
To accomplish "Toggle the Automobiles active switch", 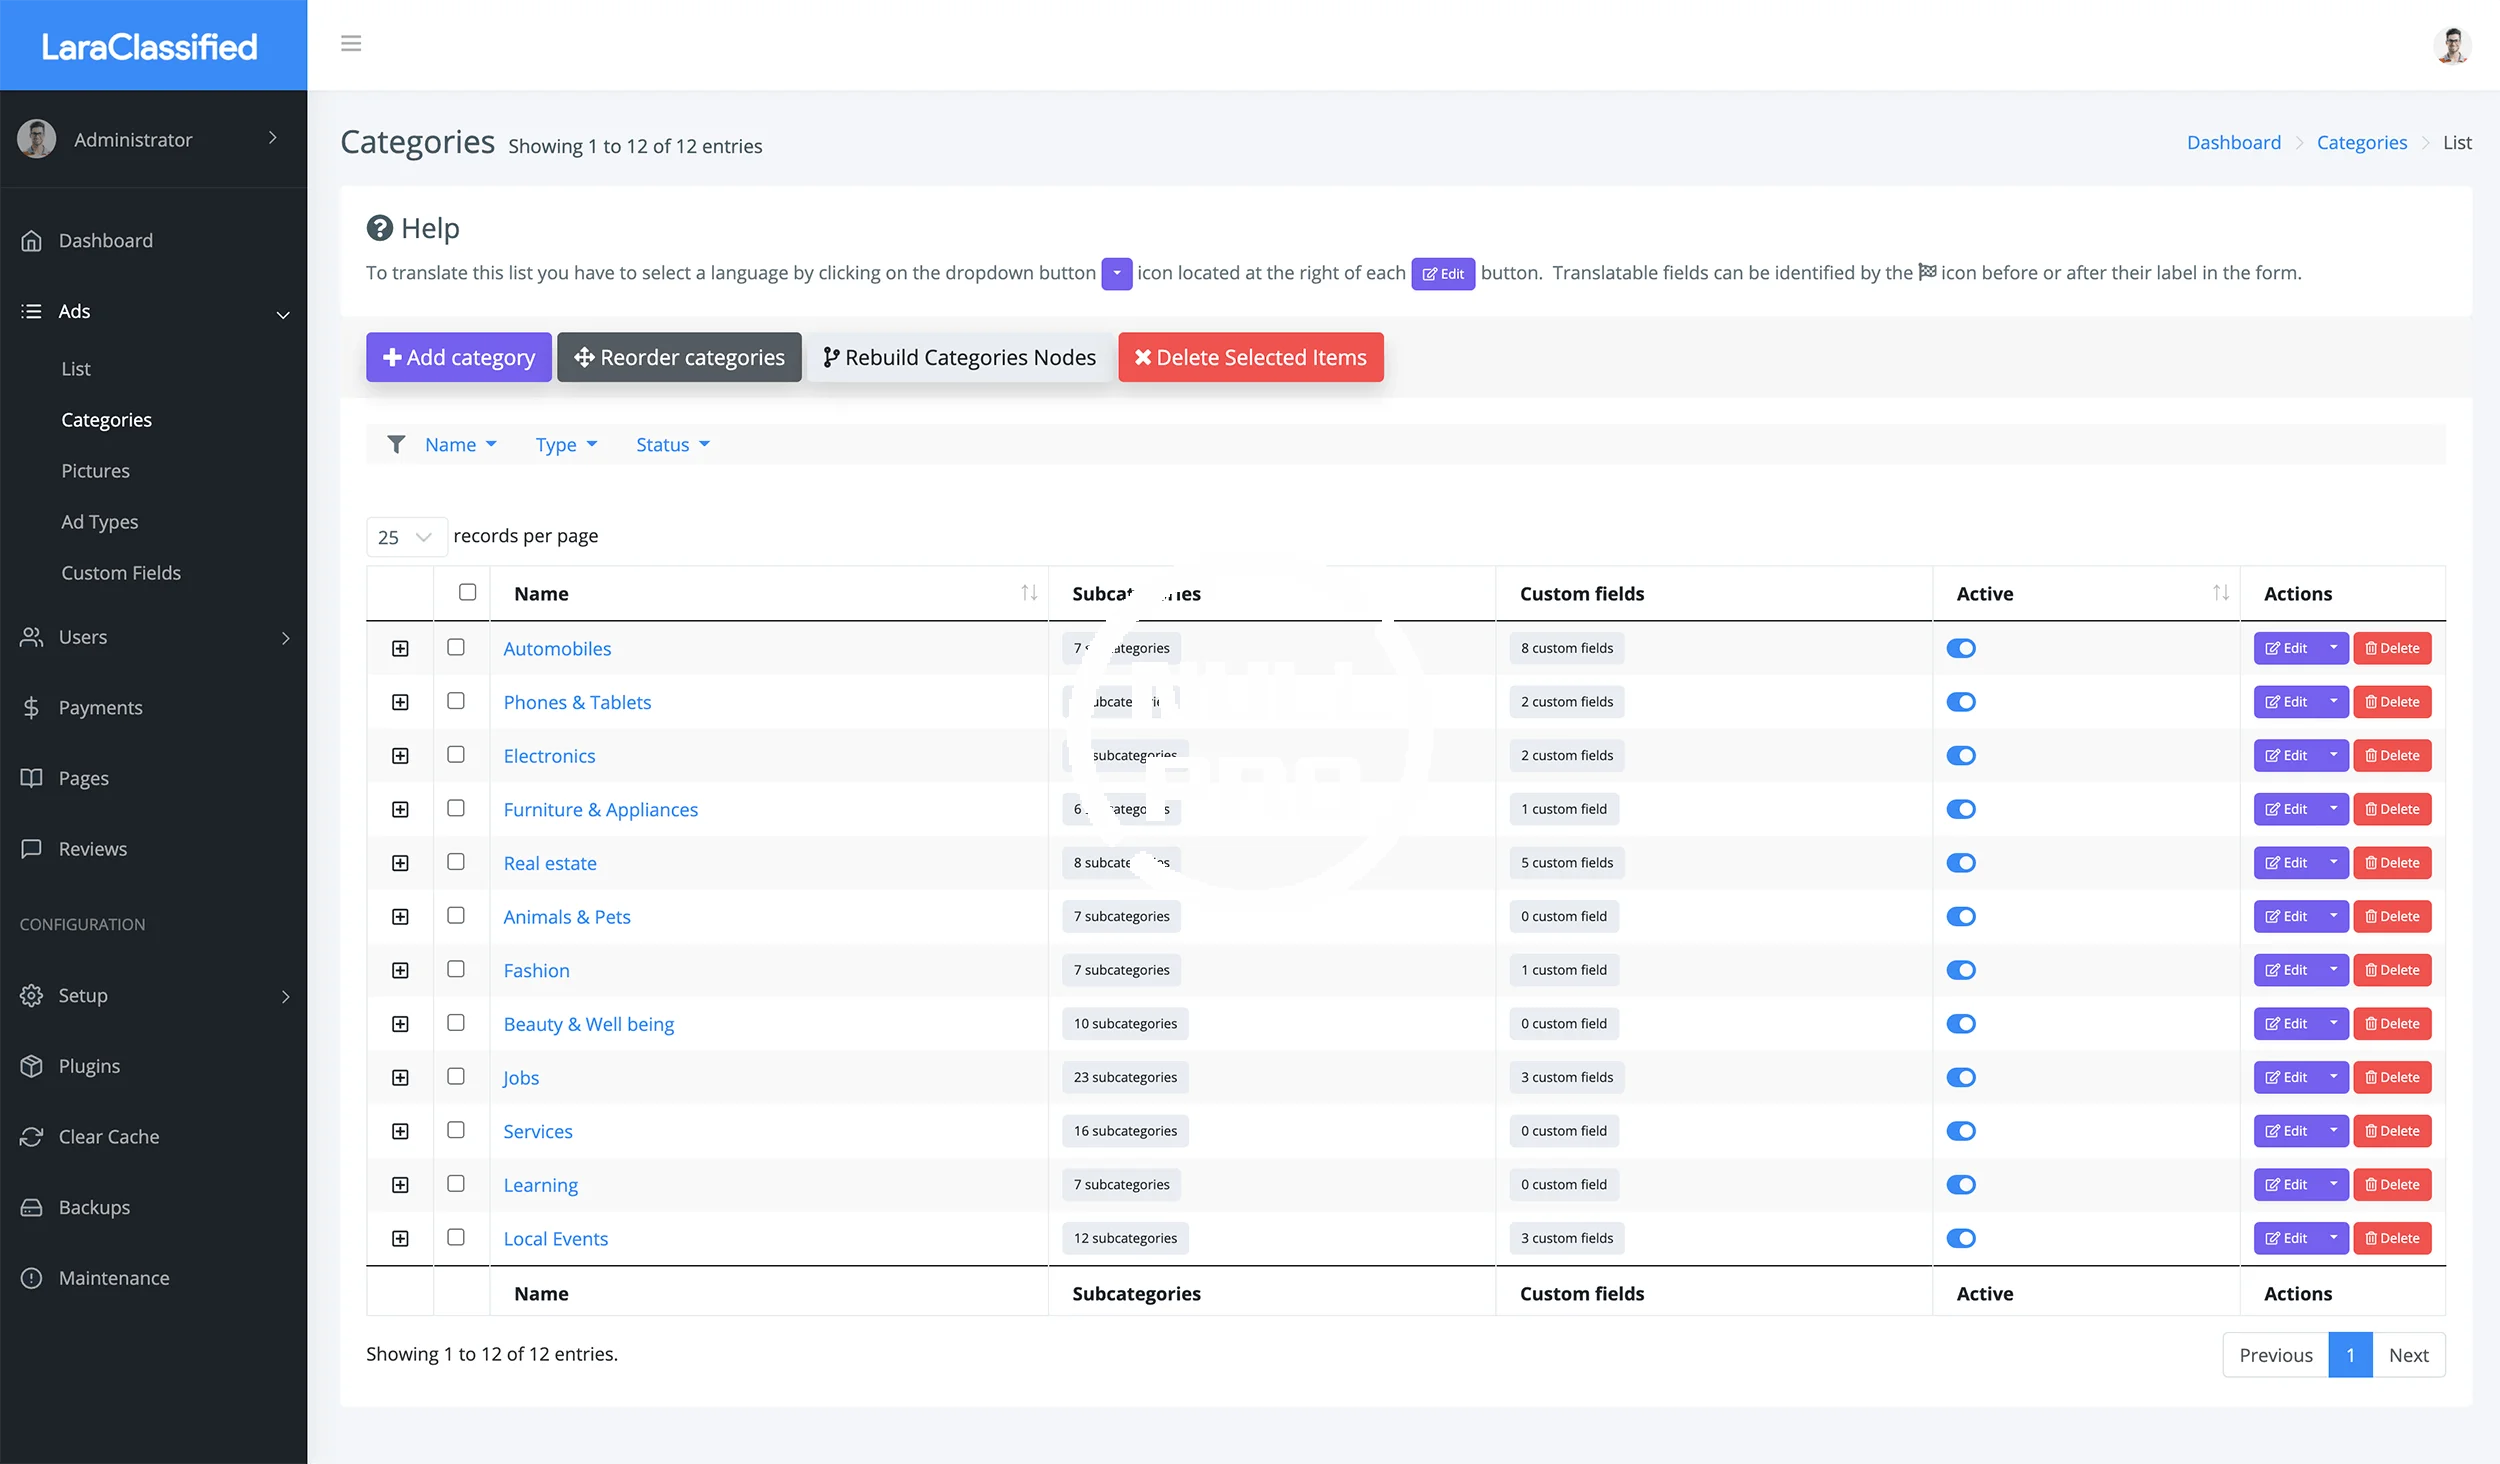I will click(1960, 648).
